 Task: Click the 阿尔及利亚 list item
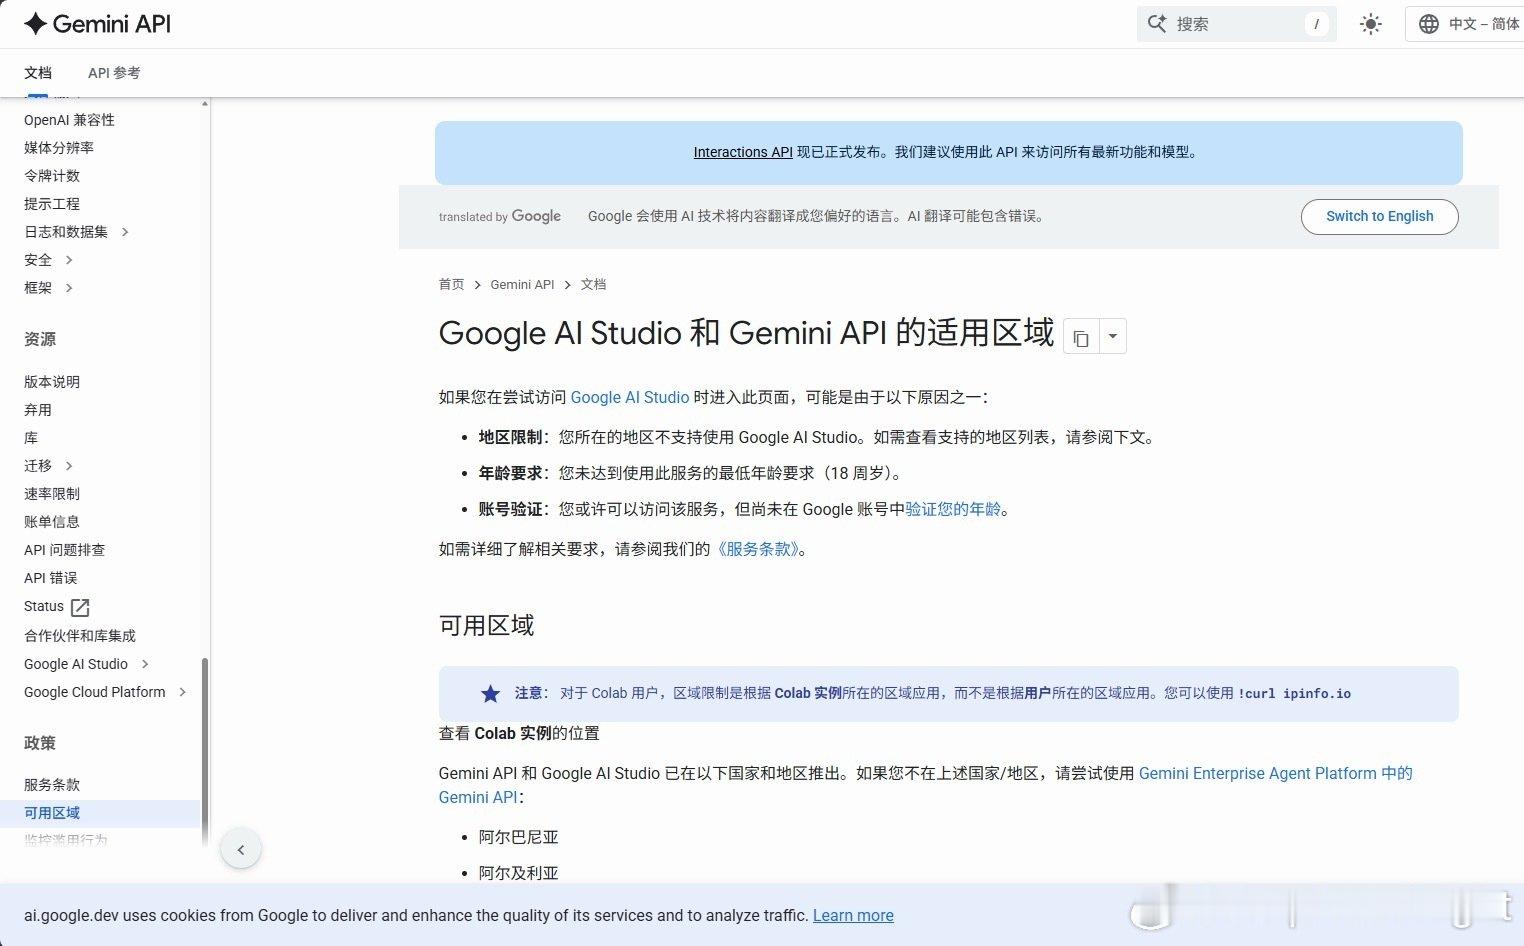click(519, 873)
